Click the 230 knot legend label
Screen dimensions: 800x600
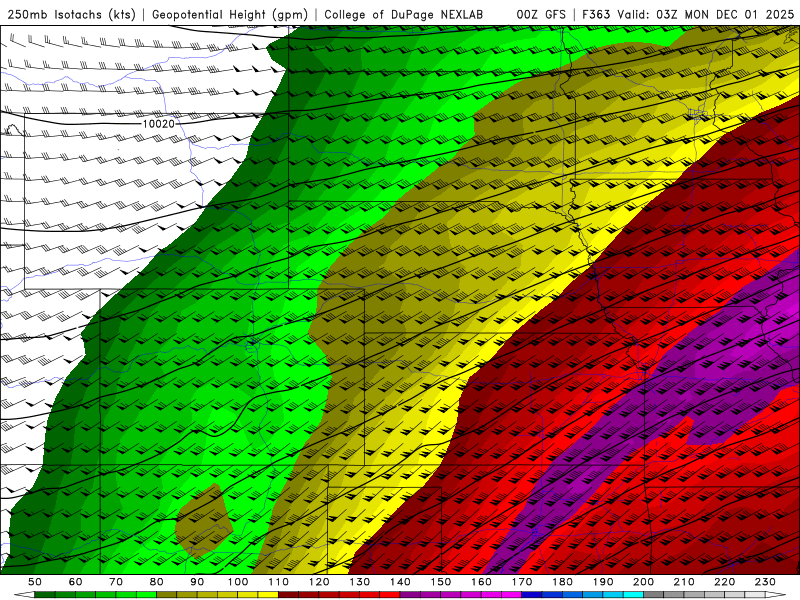(x=765, y=582)
